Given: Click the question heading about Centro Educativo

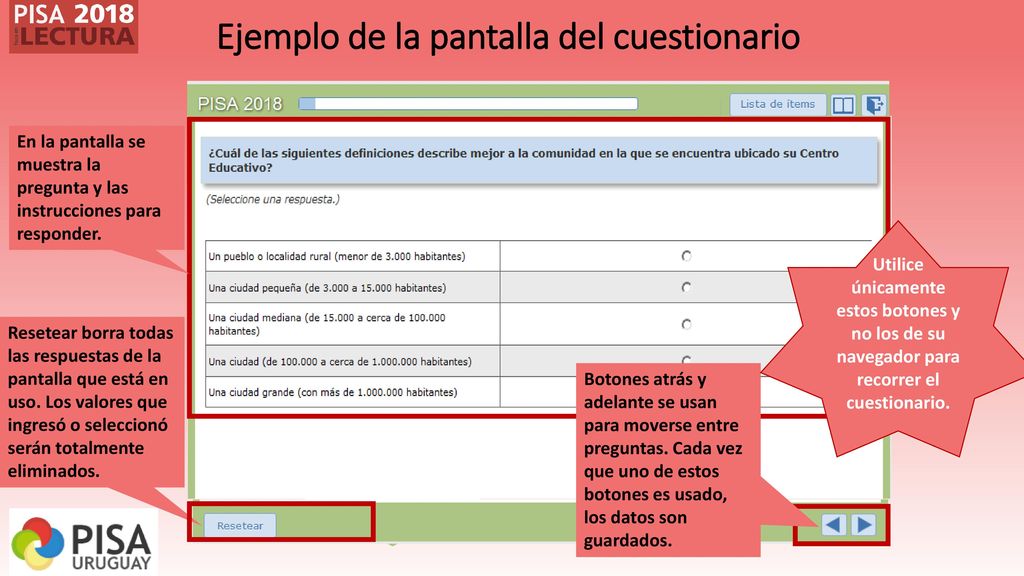Looking at the screenshot, I should point(539,161).
